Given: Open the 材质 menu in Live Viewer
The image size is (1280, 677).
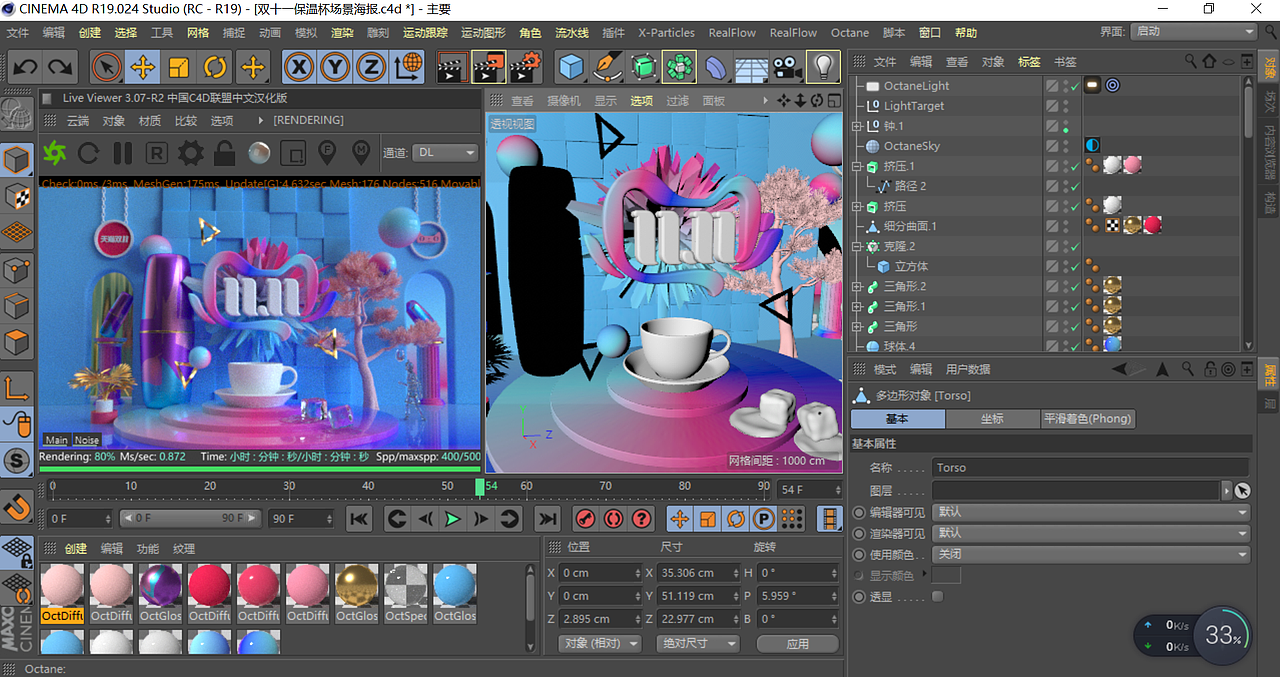Looking at the screenshot, I should point(150,120).
